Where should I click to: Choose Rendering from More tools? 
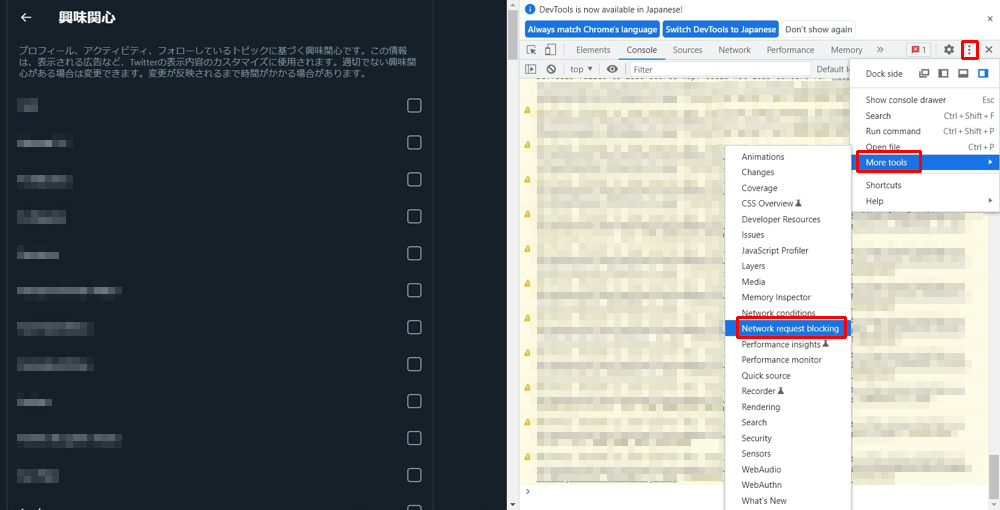tap(788, 407)
